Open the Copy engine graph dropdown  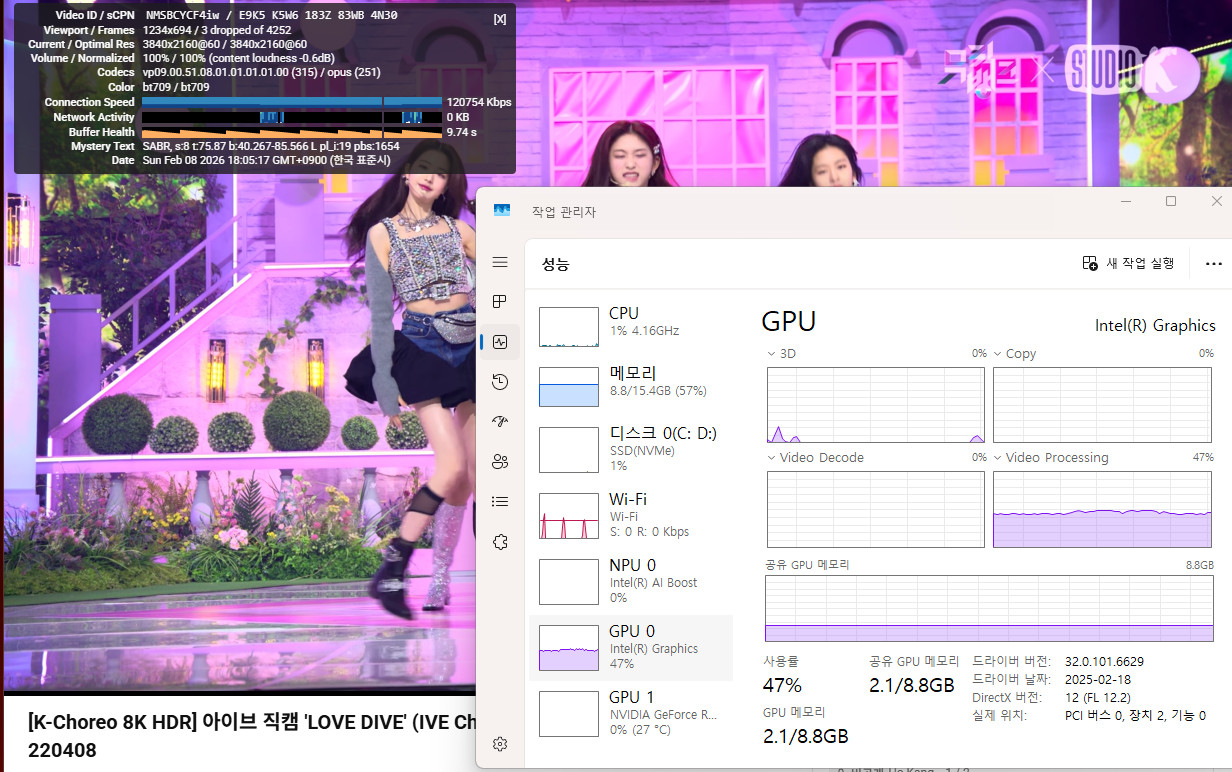click(998, 354)
